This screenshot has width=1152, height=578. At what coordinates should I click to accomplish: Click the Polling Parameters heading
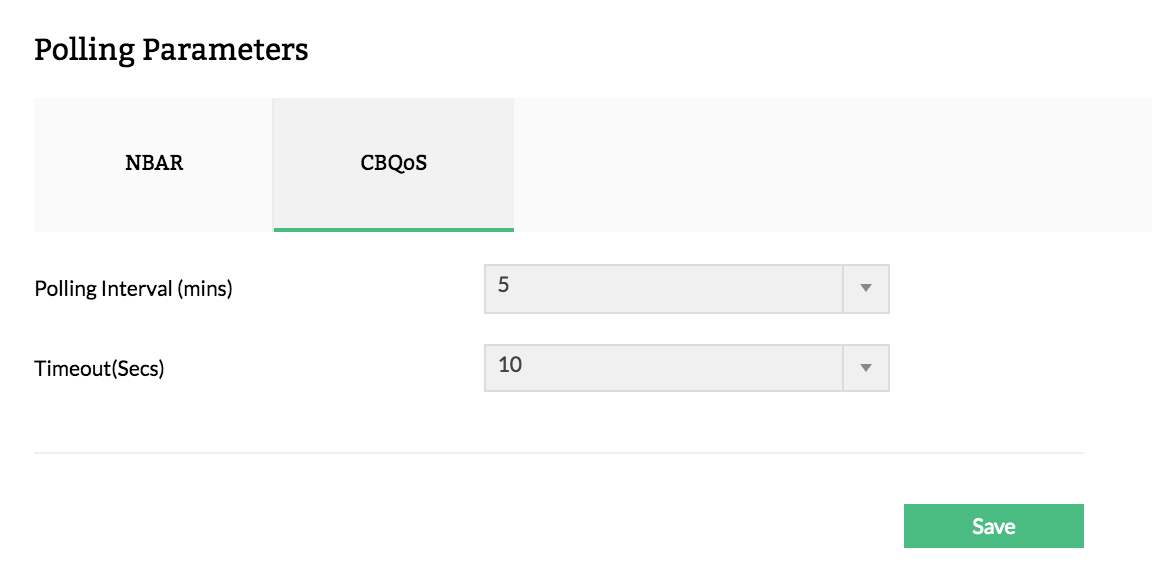[171, 50]
